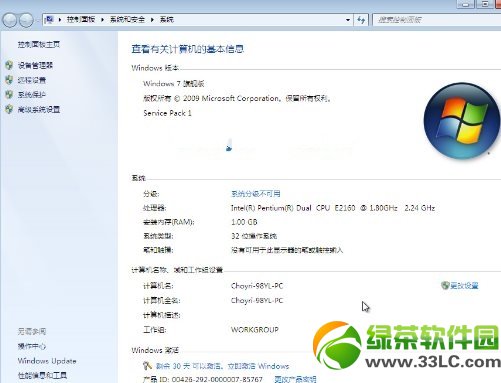501x383 pixels.
Task: Open 控制面板主页 in the sidebar
Action: point(39,44)
